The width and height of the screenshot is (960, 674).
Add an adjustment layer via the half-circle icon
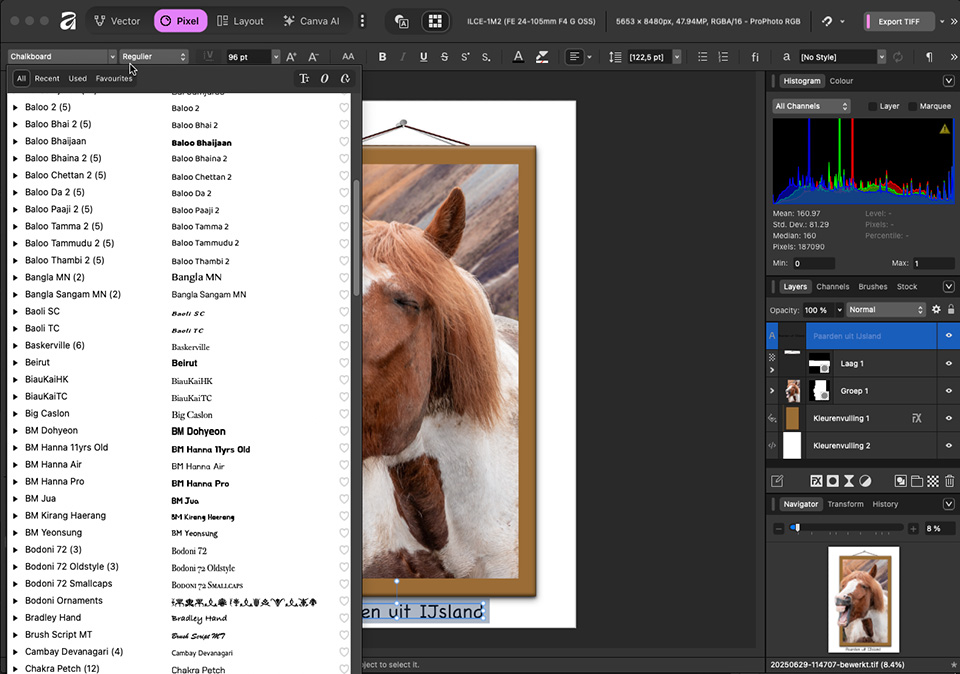(x=865, y=482)
